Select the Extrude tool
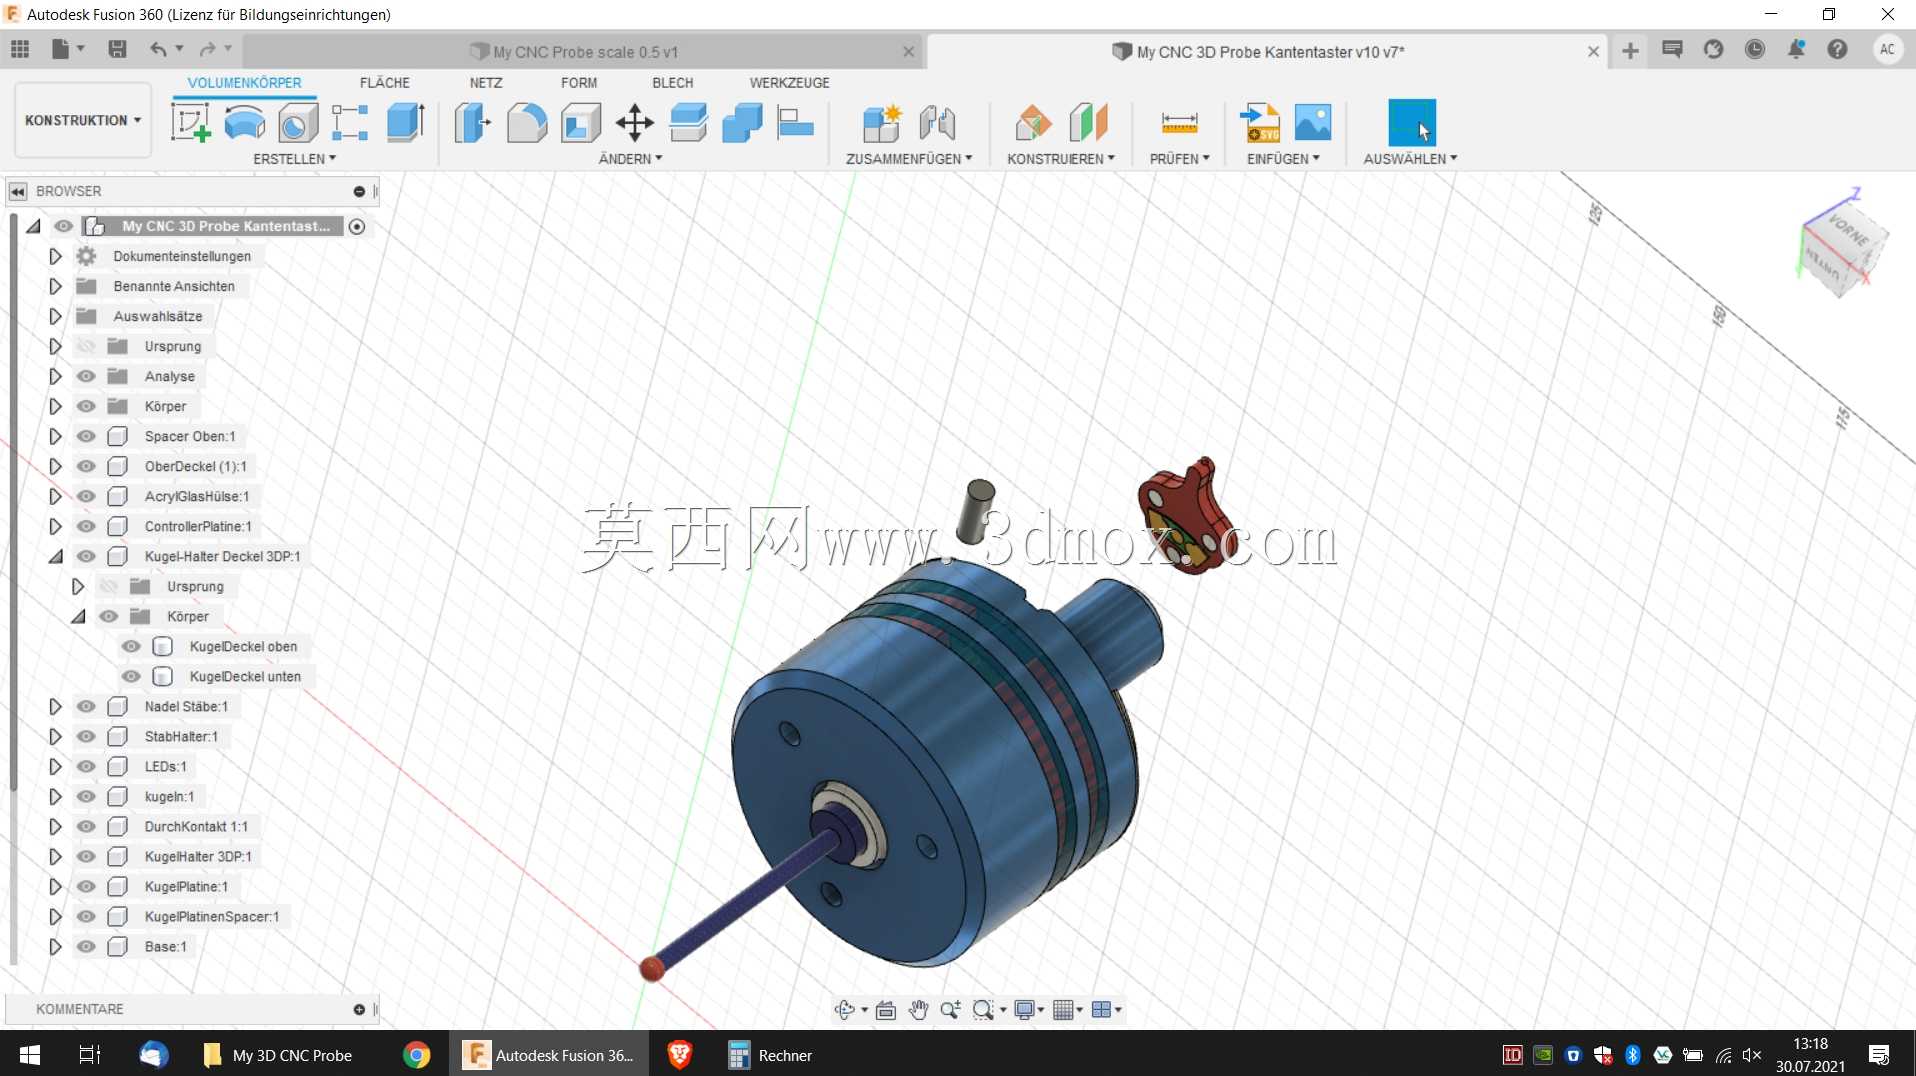 click(x=405, y=123)
